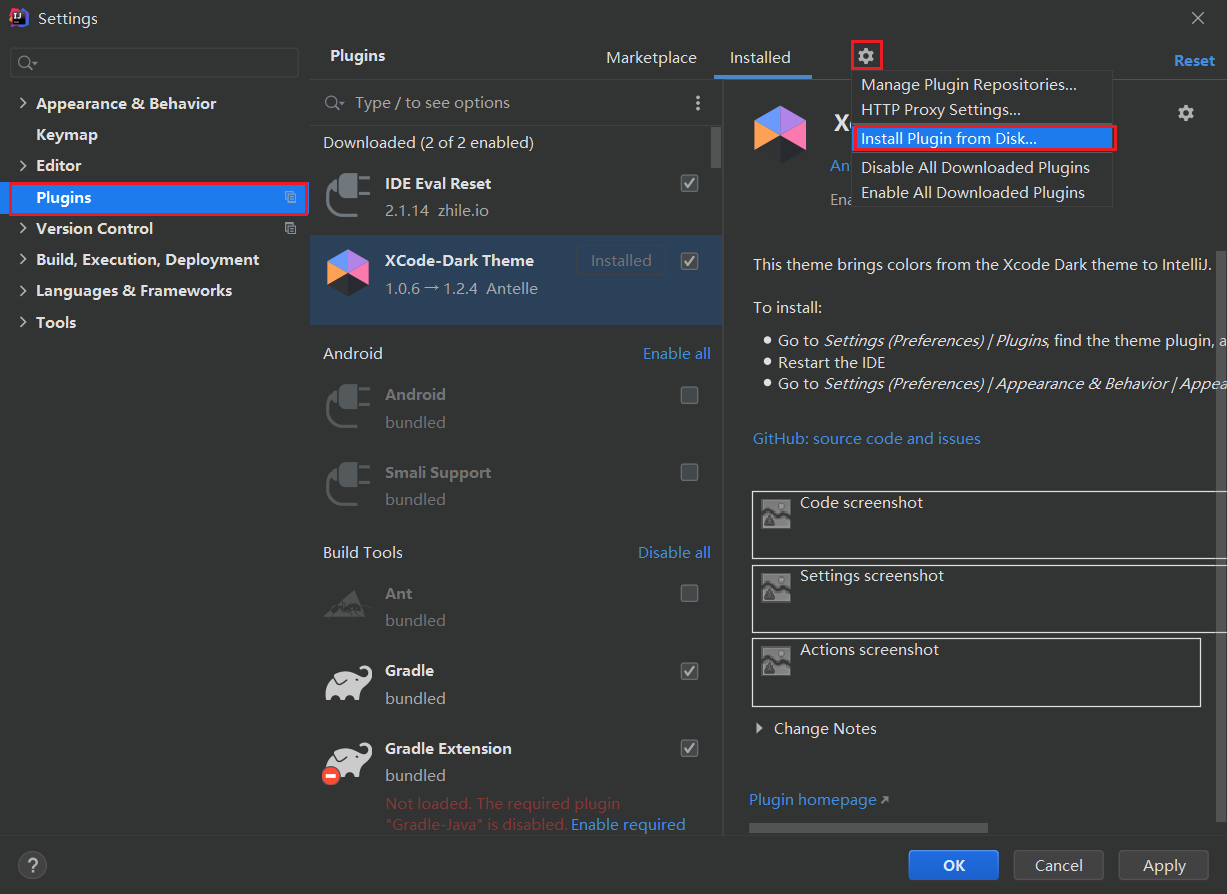The width and height of the screenshot is (1227, 894).
Task: Expand the Appearance & Behavior tree node
Action: click(x=23, y=104)
